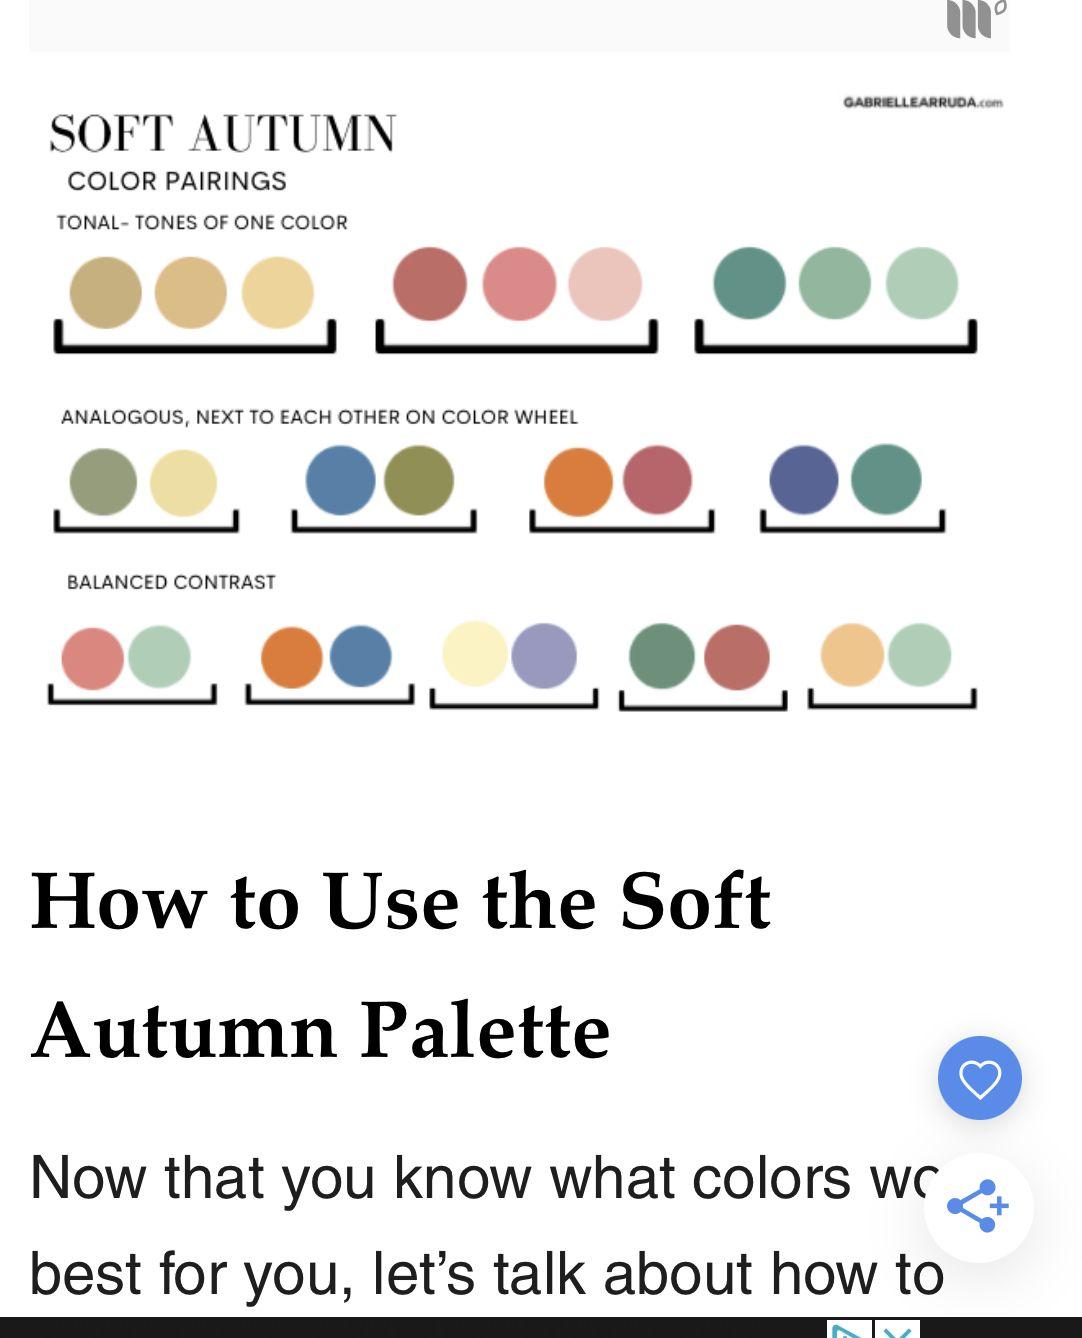The height and width of the screenshot is (1338, 1082).
Task: Close the bottom ad banner
Action: pos(897,1330)
